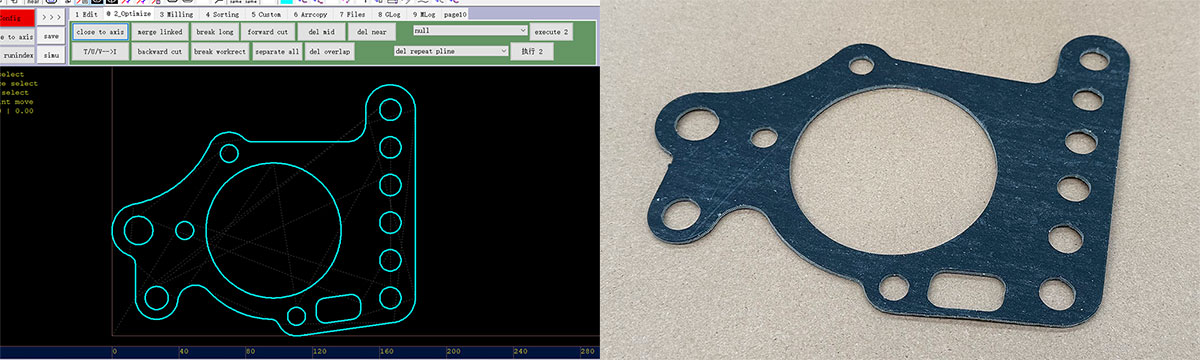Click the merge linked button

click(x=160, y=32)
